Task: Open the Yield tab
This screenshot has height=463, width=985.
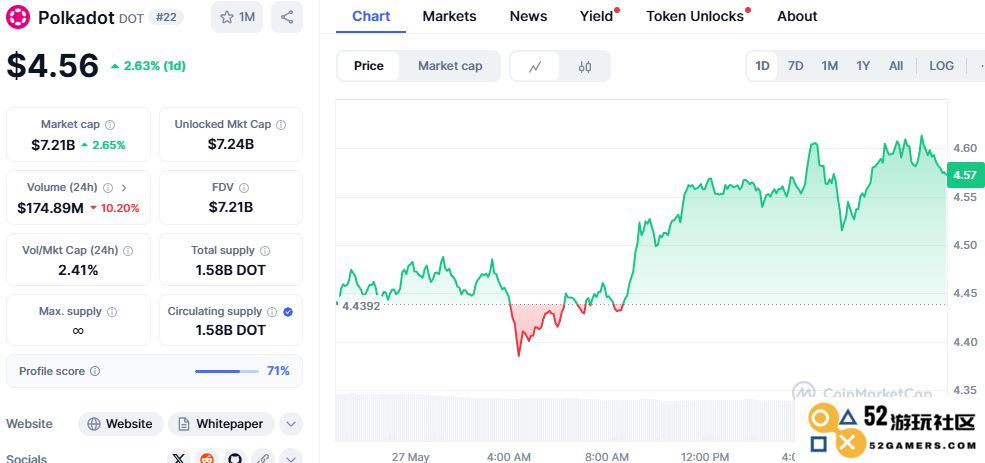Action: point(597,16)
